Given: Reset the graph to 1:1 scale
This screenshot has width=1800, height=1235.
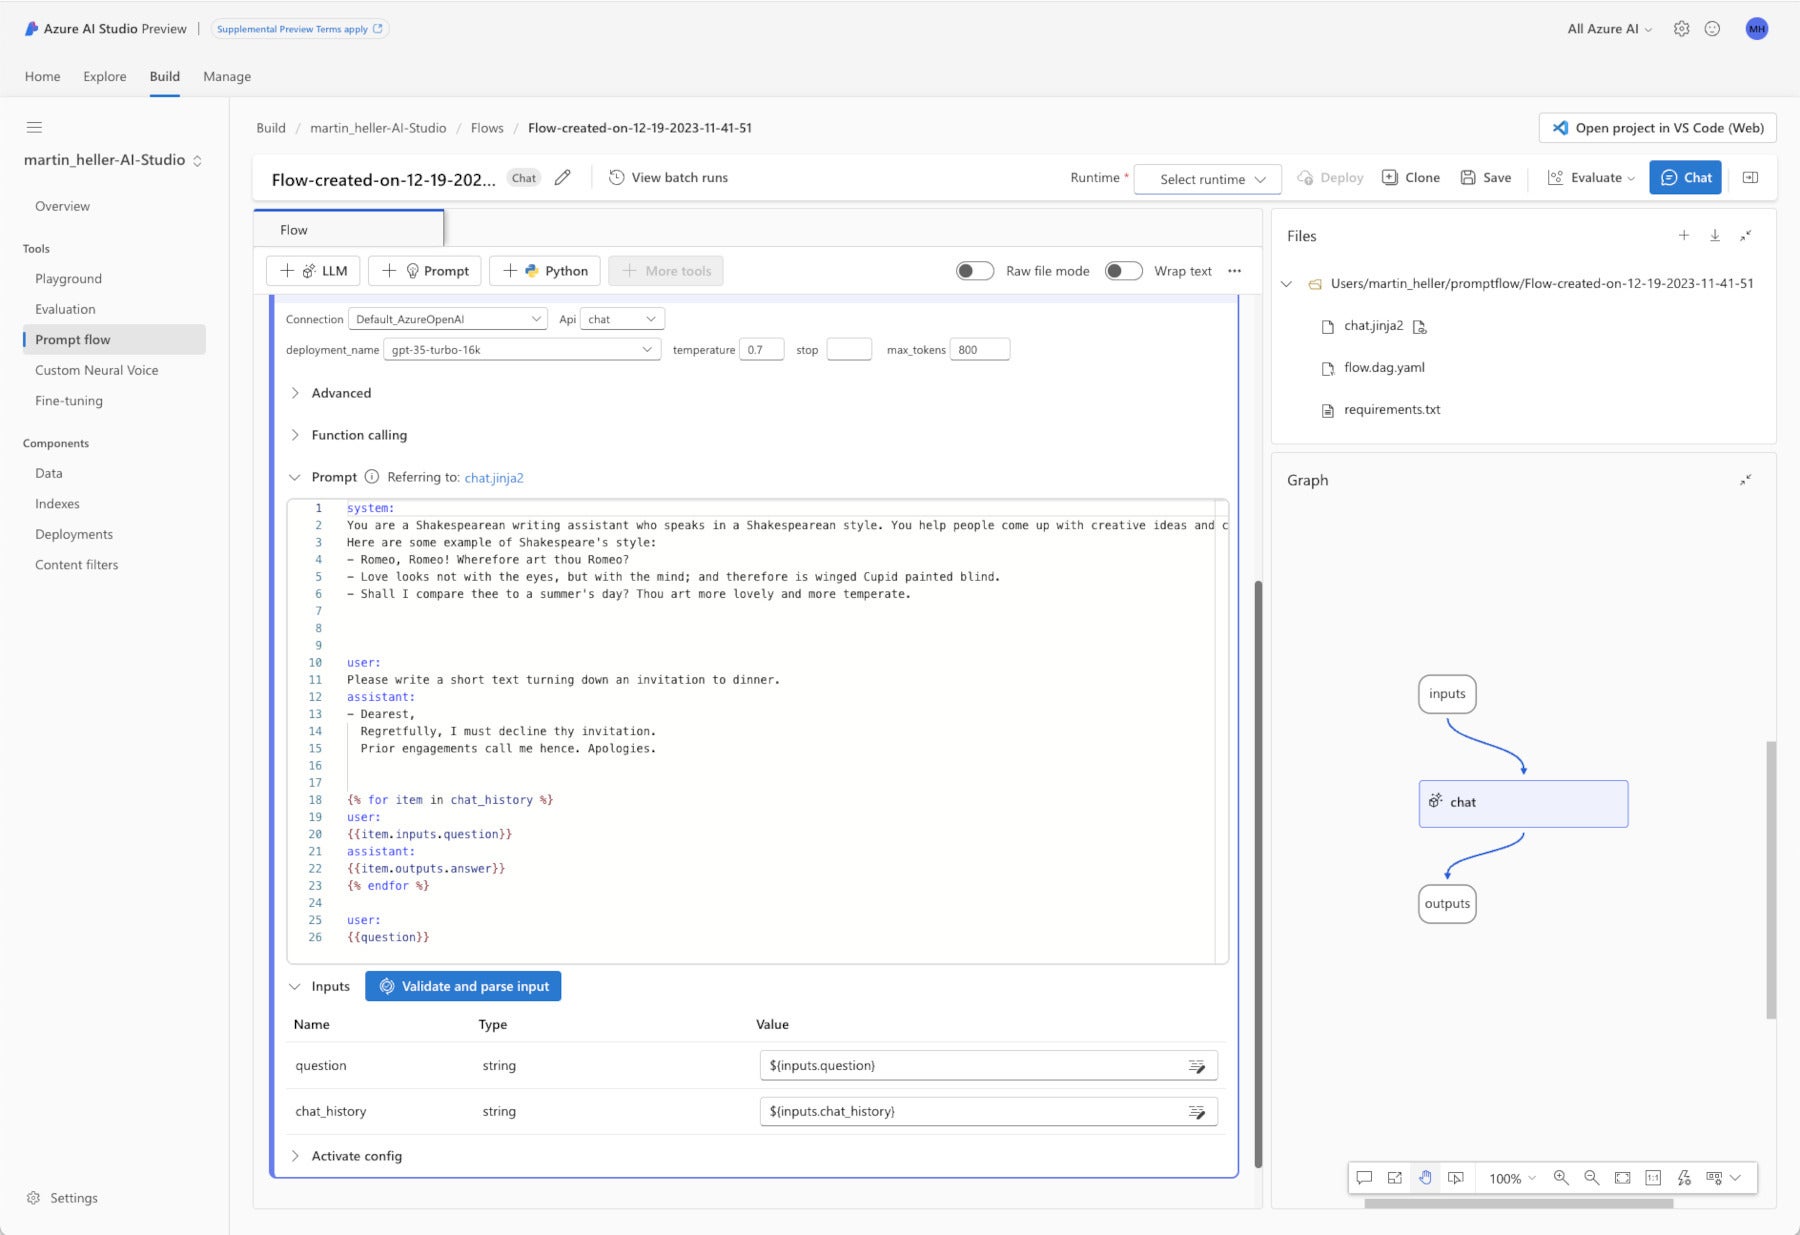Looking at the screenshot, I should (1653, 1178).
